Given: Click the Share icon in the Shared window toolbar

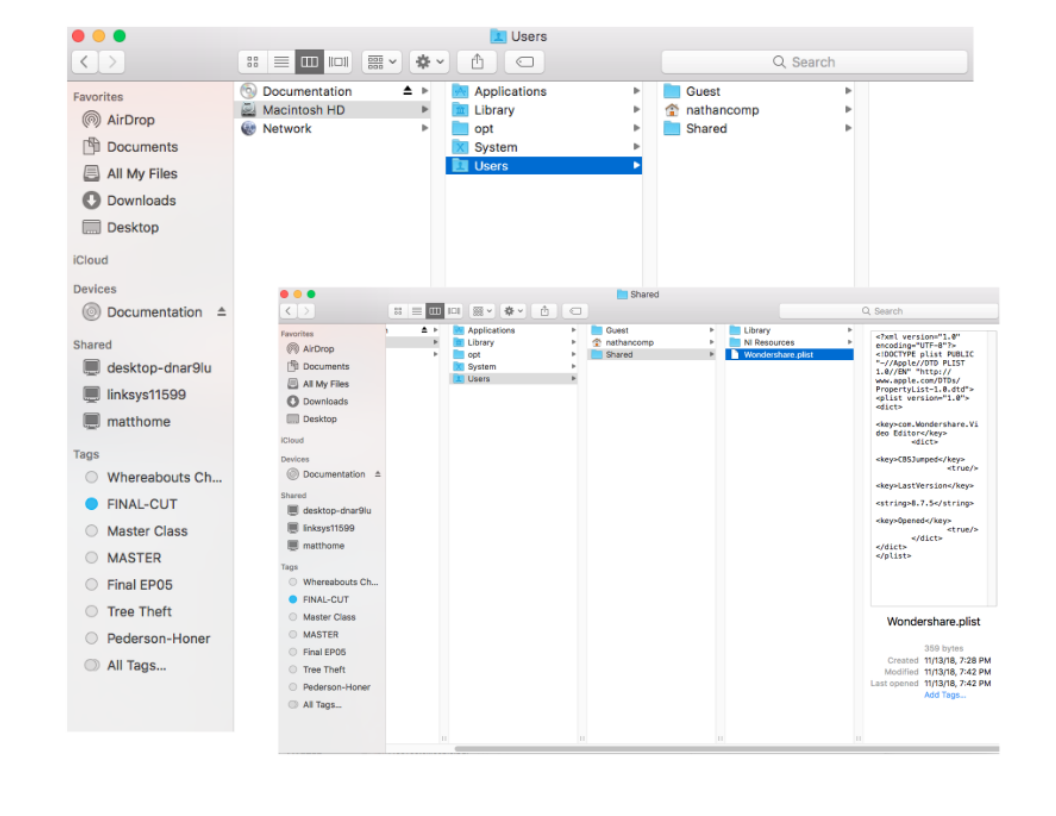Looking at the screenshot, I should pyautogui.click(x=544, y=311).
